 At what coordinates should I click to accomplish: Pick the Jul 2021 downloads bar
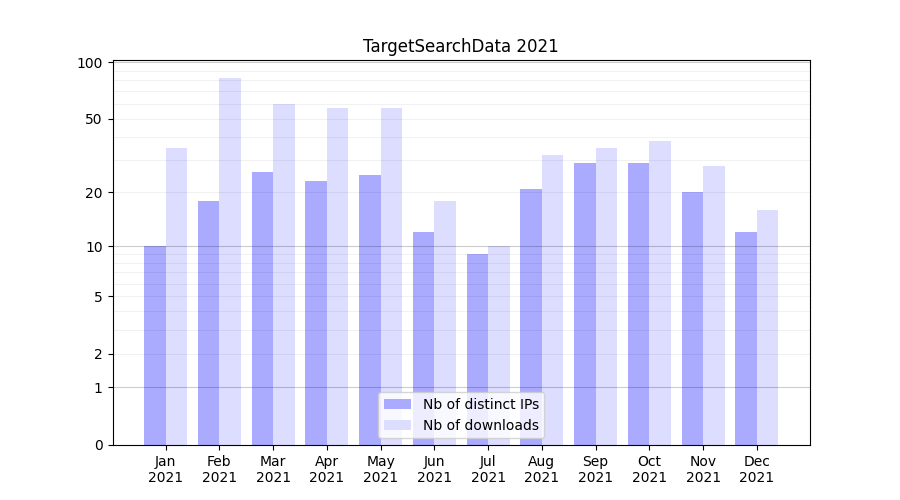pos(498,345)
